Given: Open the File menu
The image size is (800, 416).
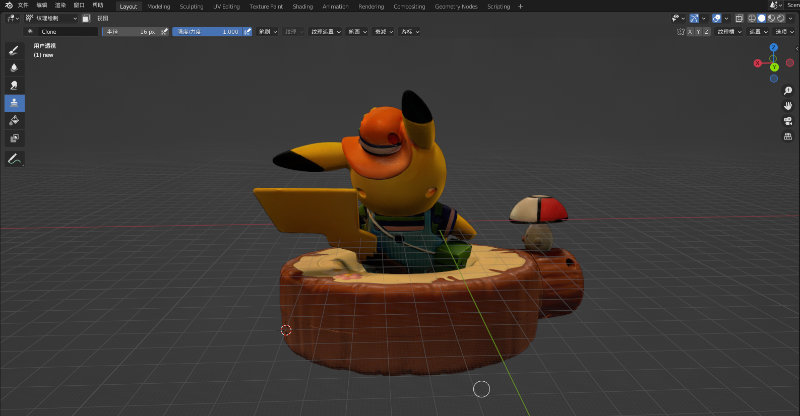Looking at the screenshot, I should pyautogui.click(x=23, y=6).
